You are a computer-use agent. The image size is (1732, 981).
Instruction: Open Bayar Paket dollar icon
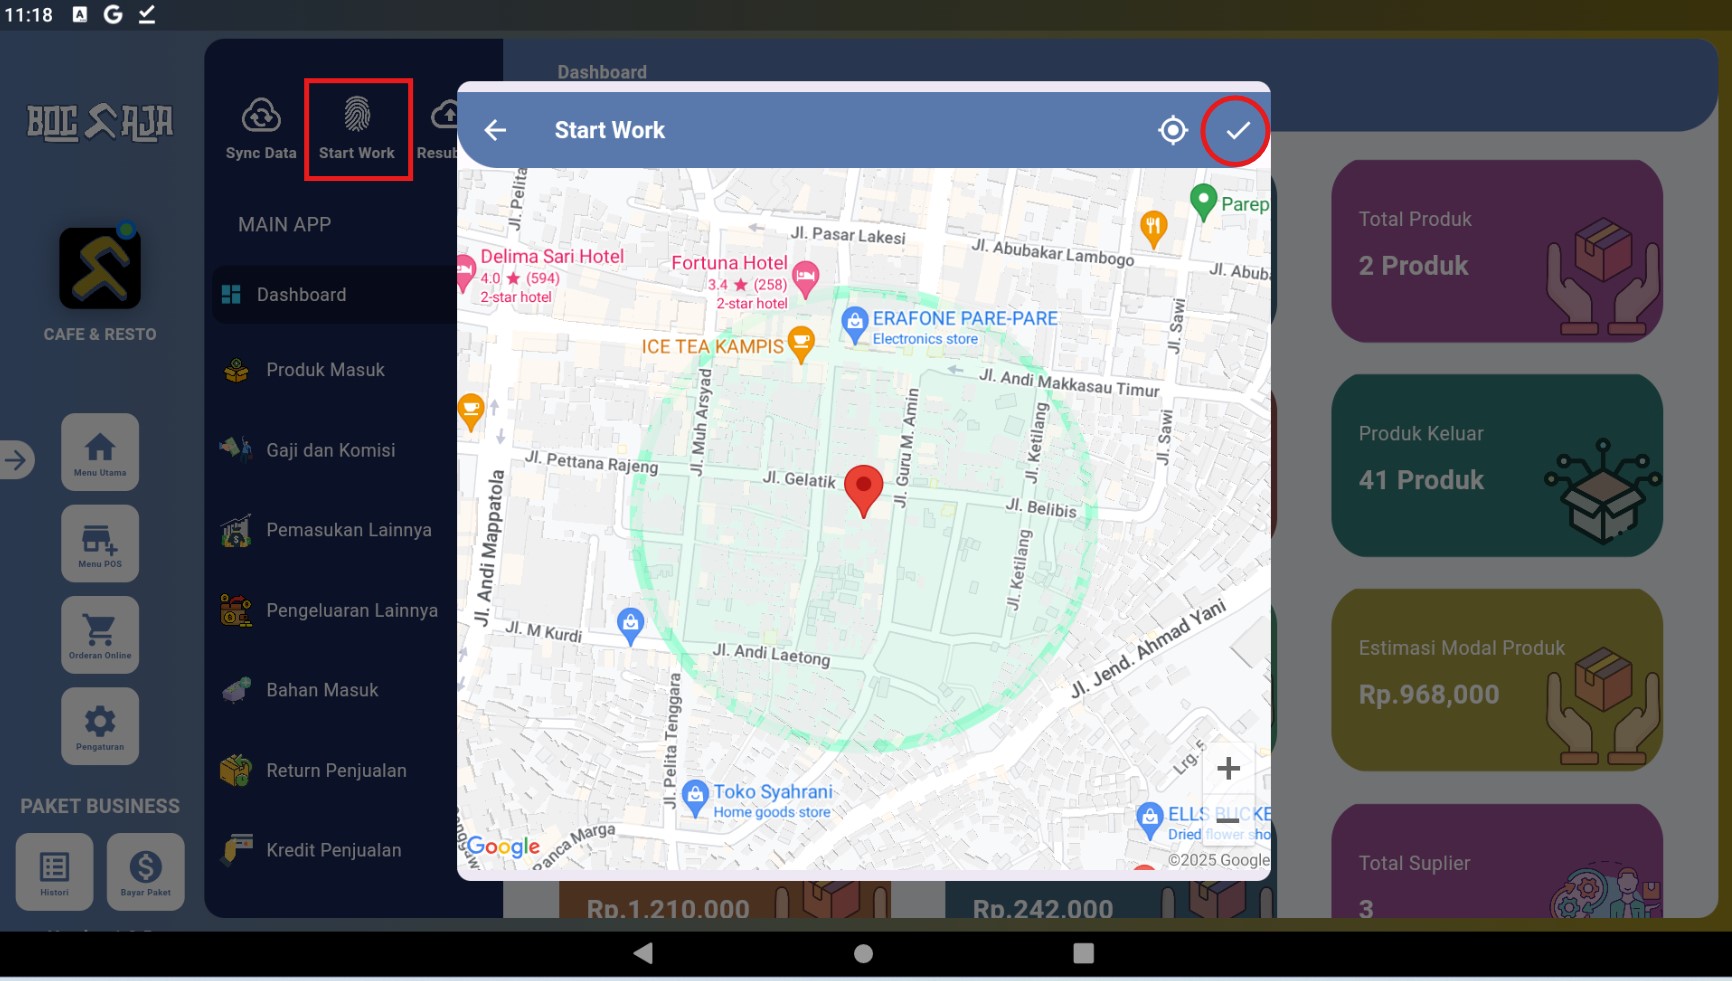click(x=146, y=872)
